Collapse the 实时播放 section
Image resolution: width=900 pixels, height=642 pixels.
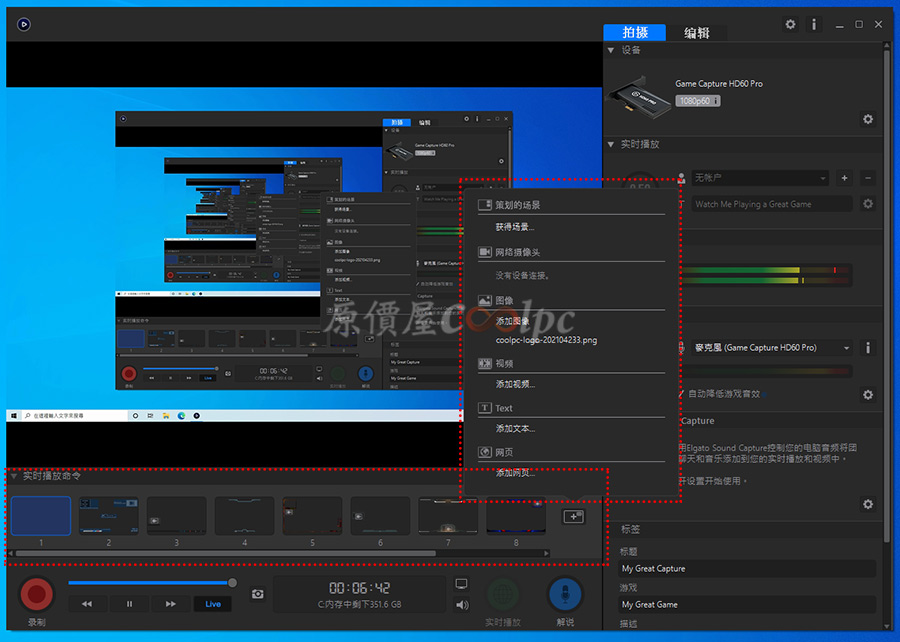pyautogui.click(x=611, y=144)
